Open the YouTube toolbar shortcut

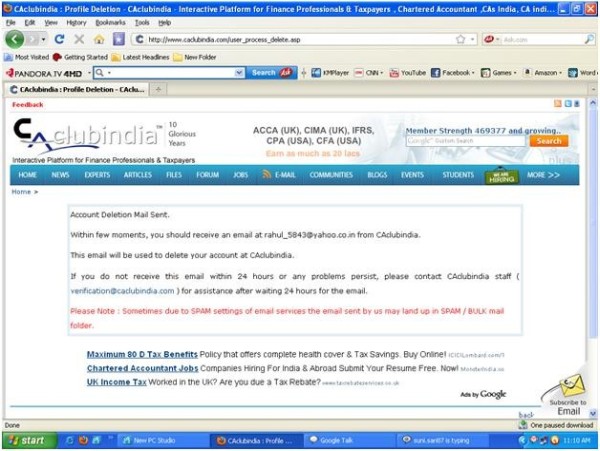click(407, 73)
